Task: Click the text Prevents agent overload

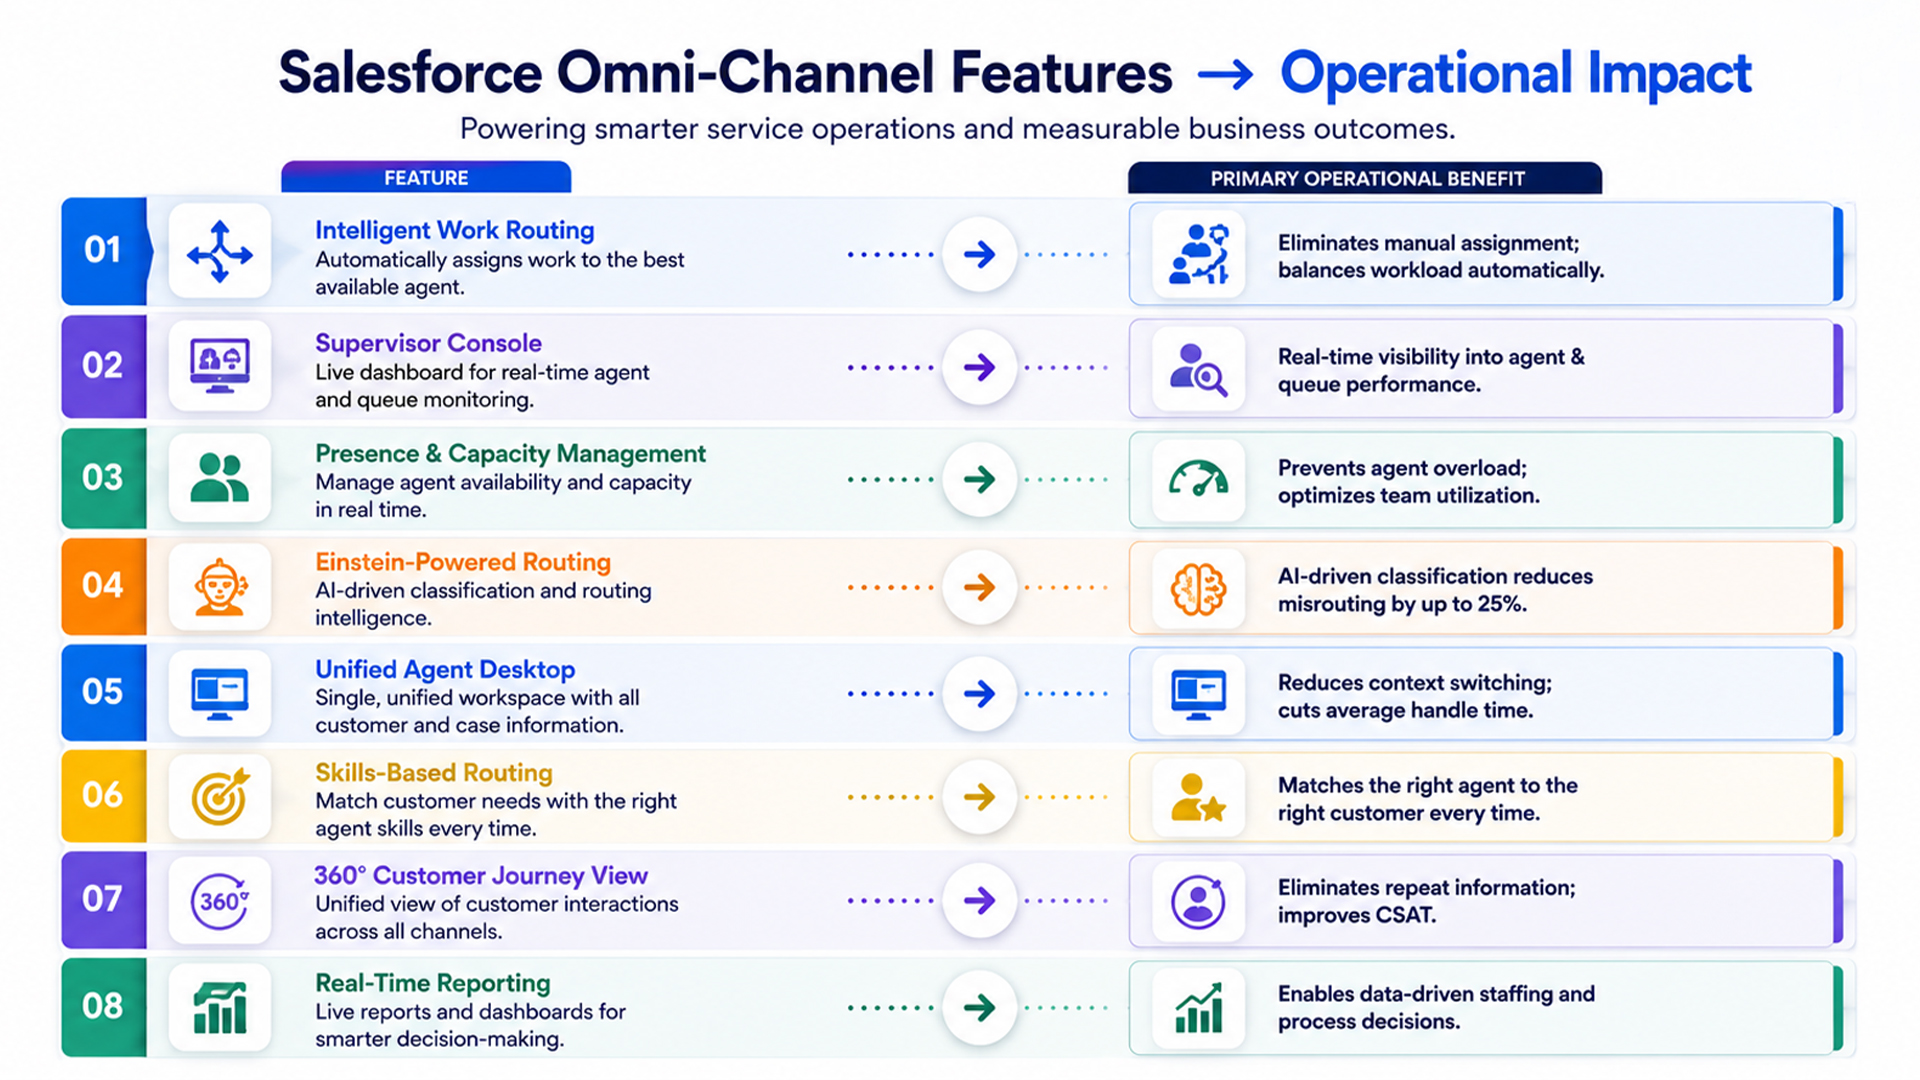Action: (x=1402, y=468)
